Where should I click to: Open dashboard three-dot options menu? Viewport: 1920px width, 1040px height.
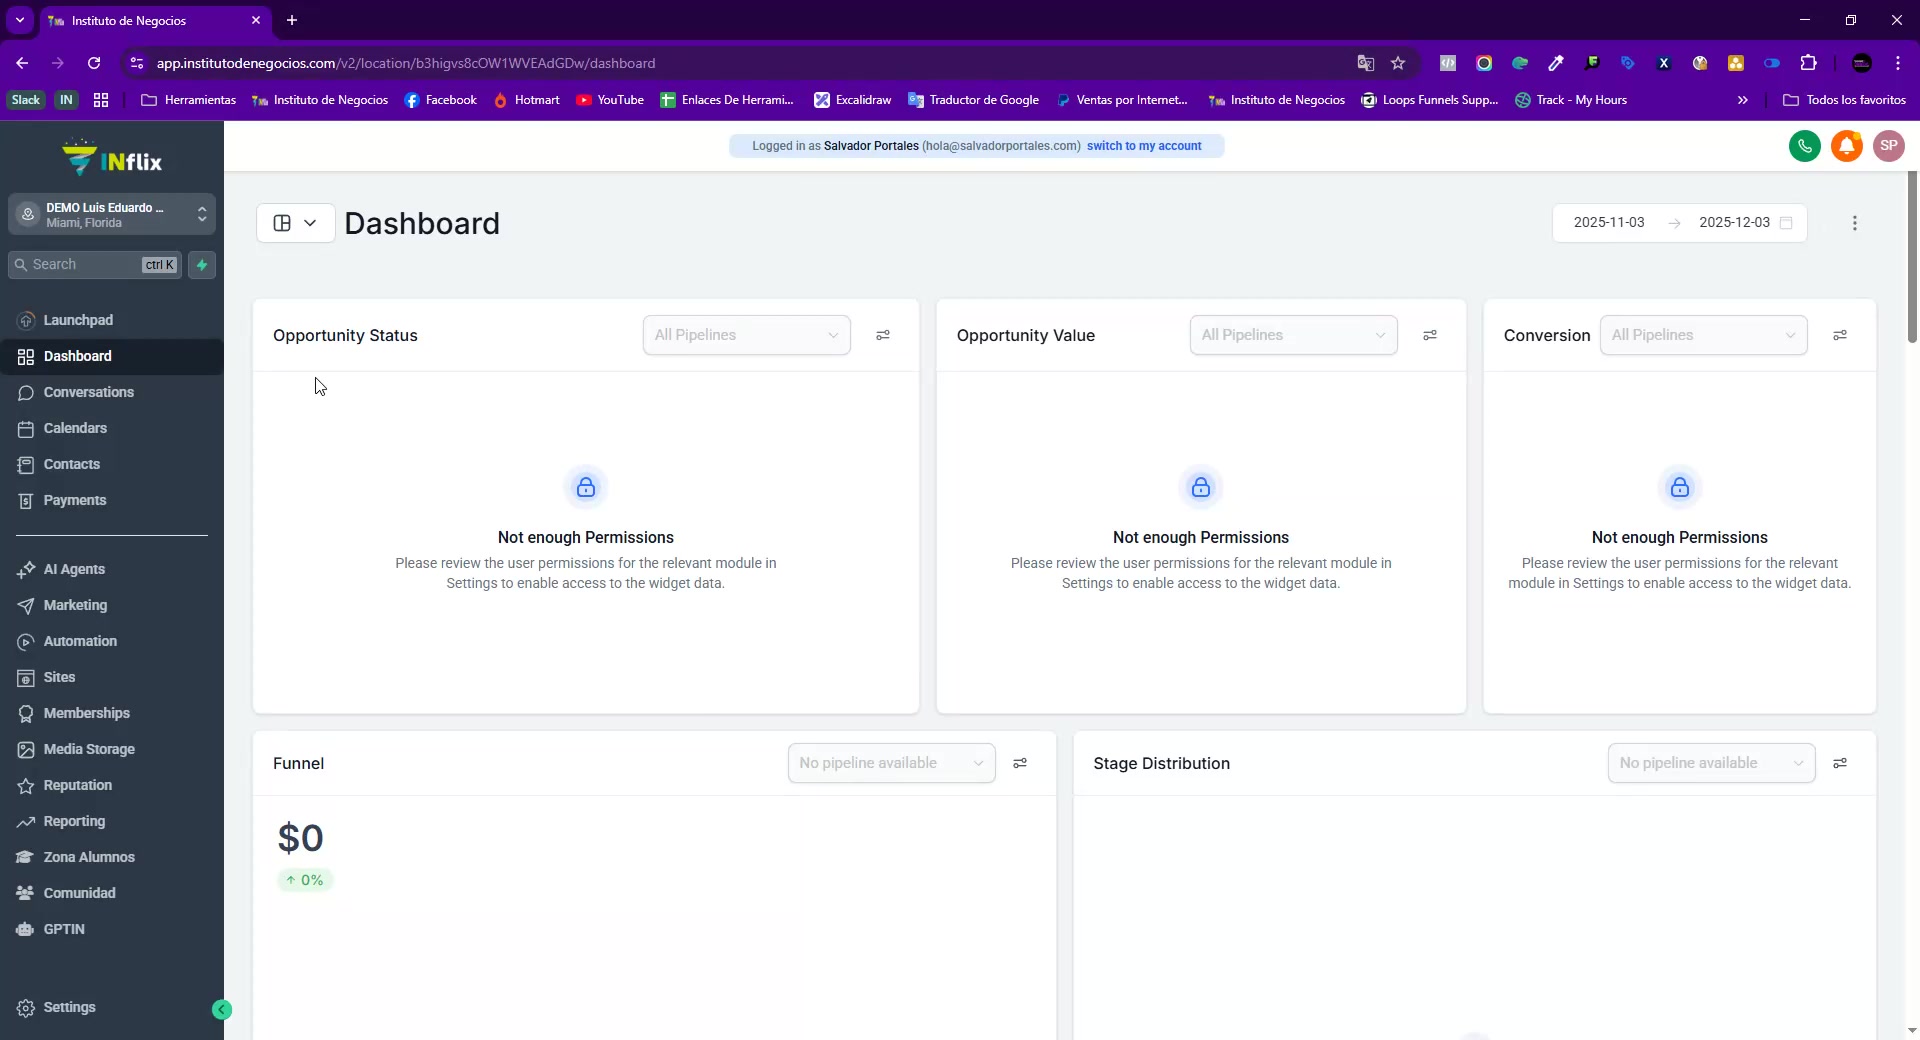click(1854, 223)
